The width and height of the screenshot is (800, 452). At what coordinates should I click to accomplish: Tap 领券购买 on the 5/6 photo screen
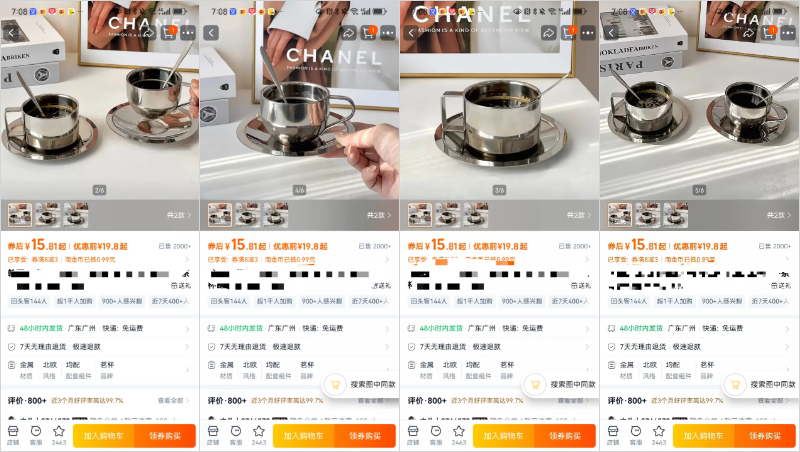(x=765, y=436)
